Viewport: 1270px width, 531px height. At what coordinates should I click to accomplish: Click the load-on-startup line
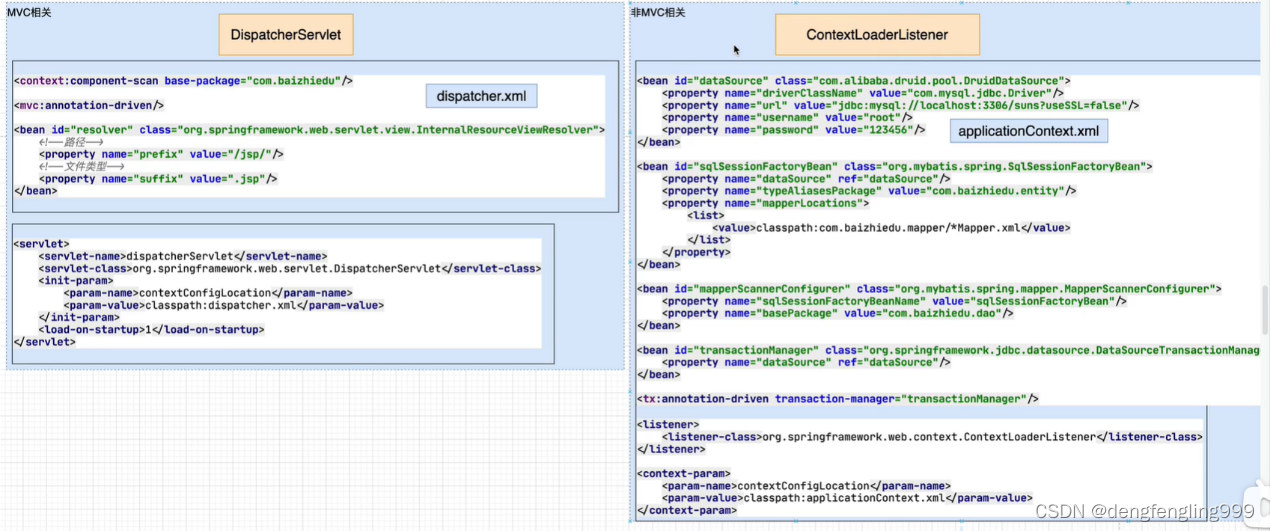click(151, 330)
